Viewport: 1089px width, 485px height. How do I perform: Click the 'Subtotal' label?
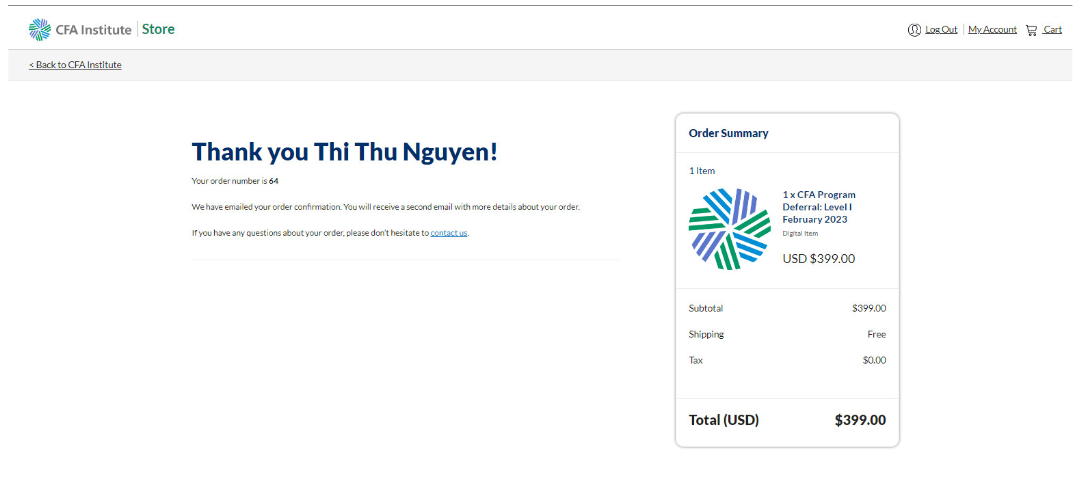click(x=706, y=308)
